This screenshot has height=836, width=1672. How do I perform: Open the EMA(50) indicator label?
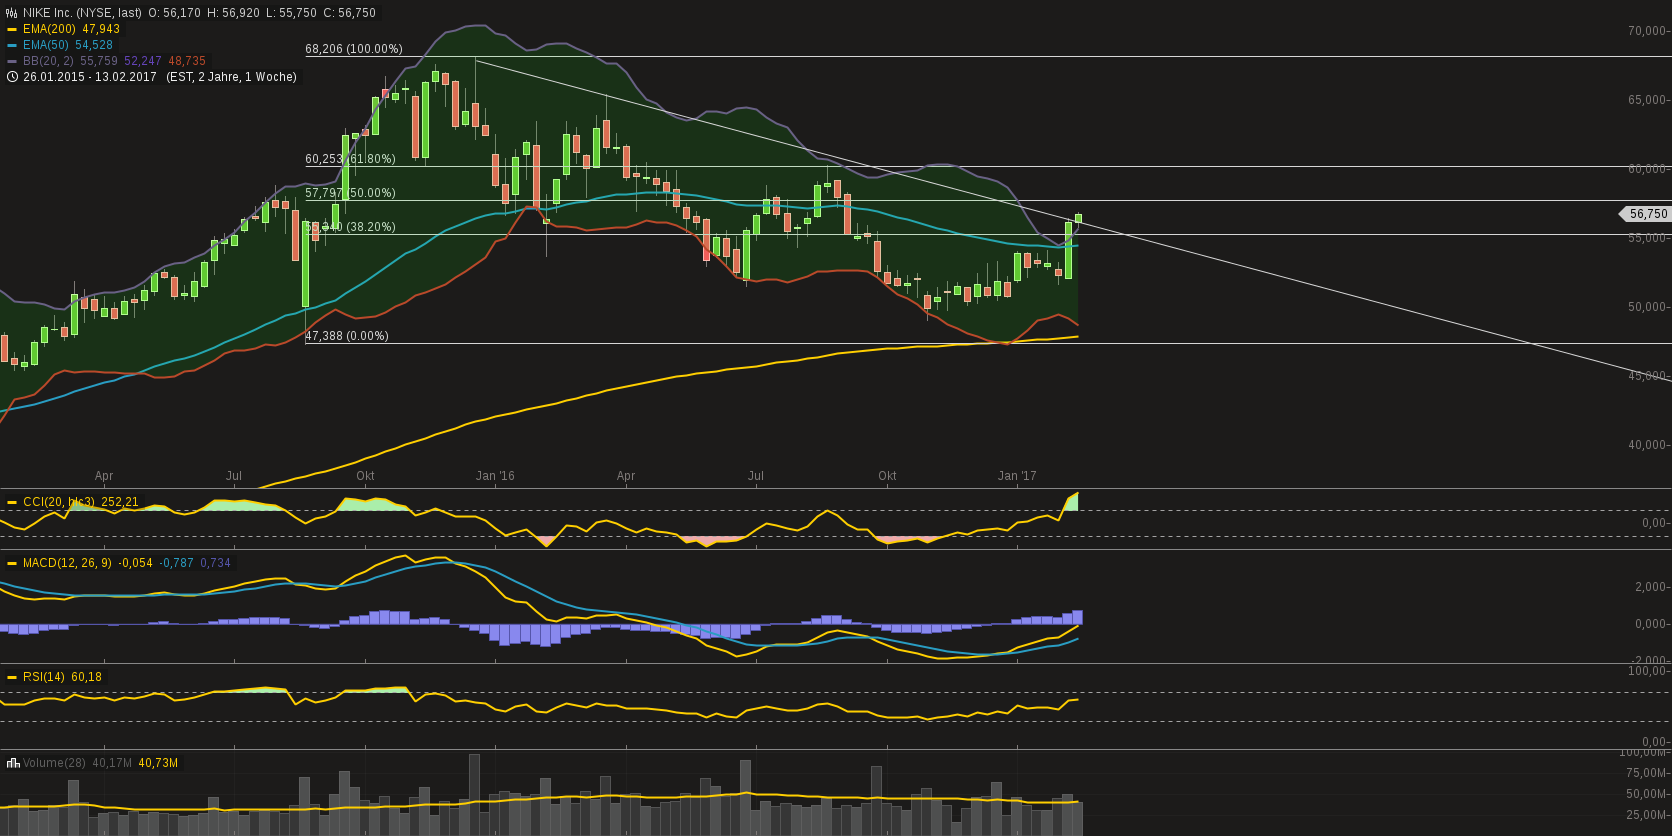point(47,45)
